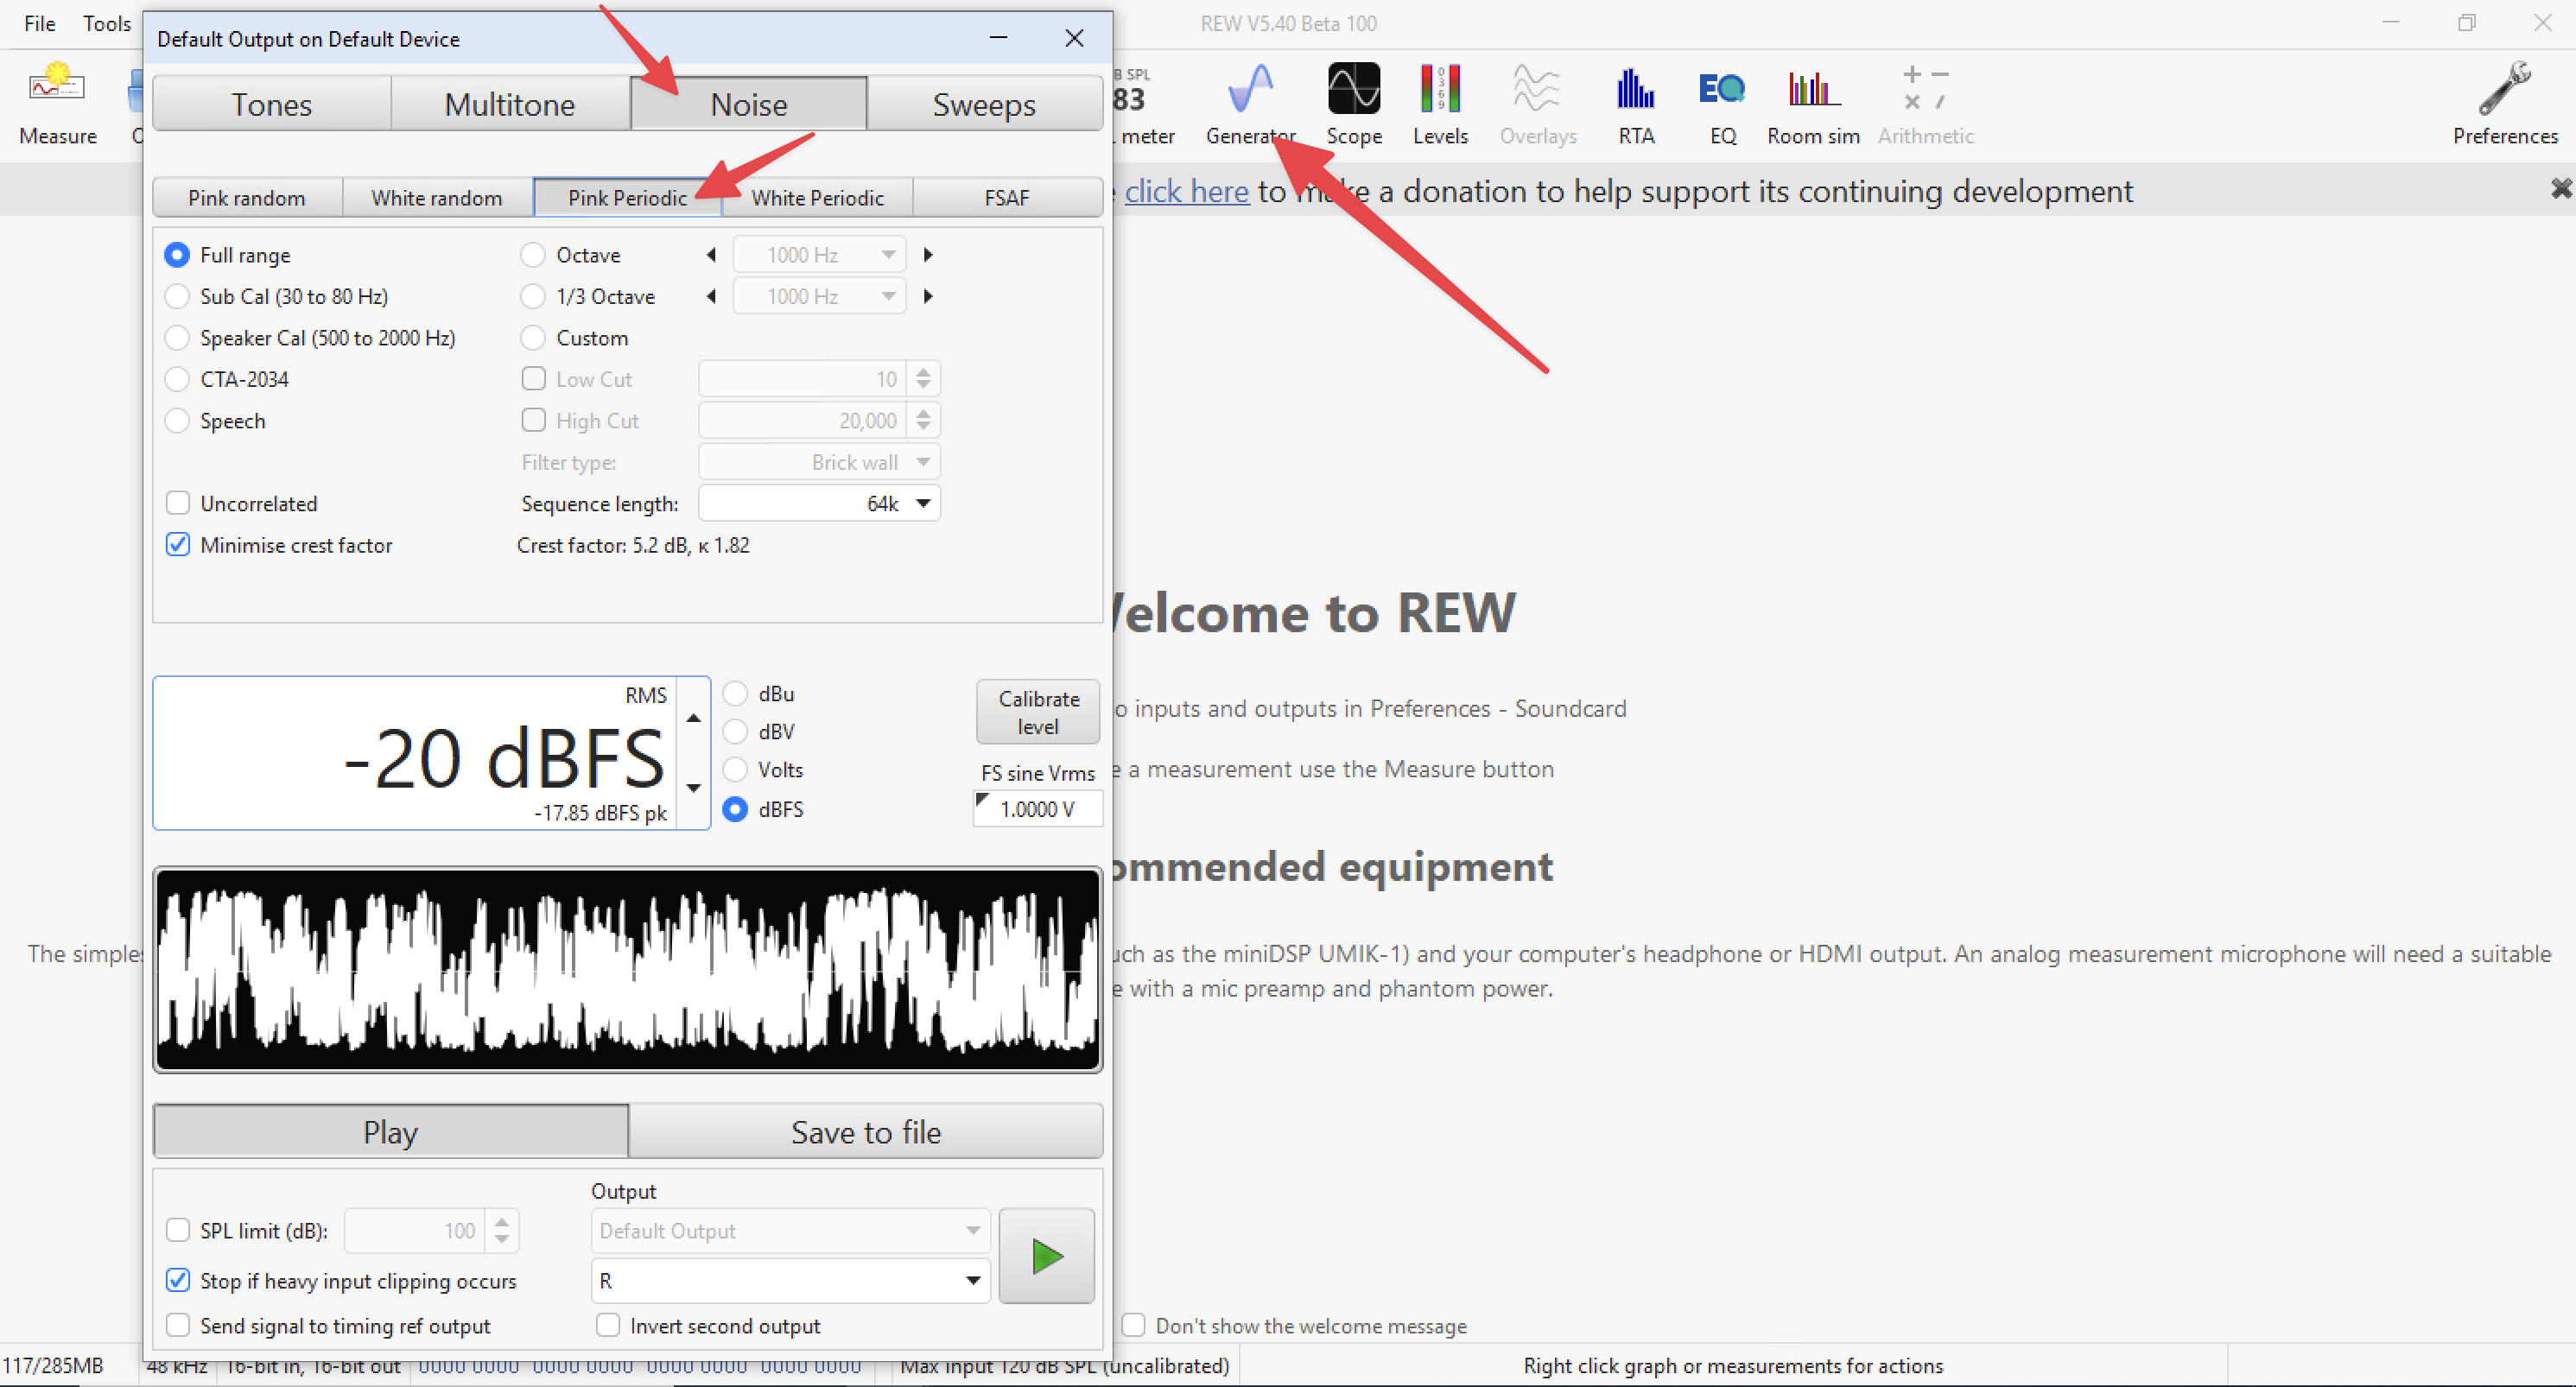Open the R output channel dropdown
This screenshot has width=2576, height=1387.
790,1281
